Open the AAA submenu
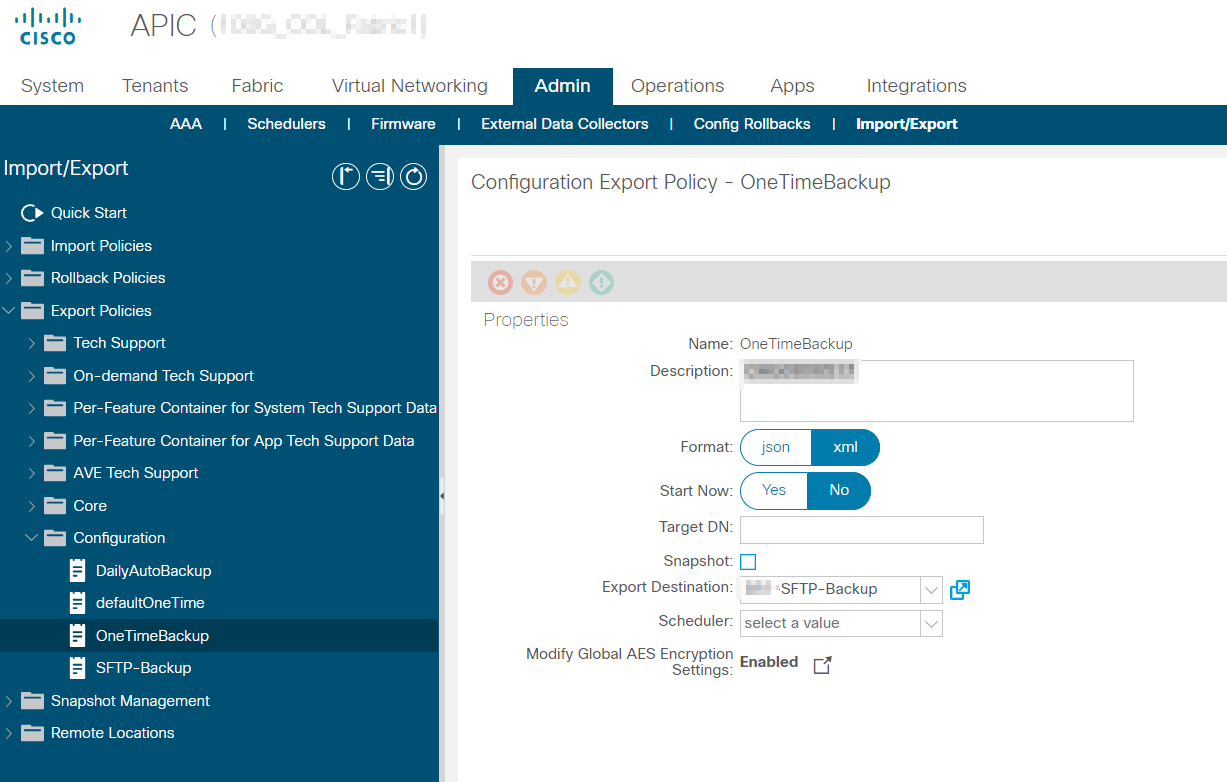 click(x=186, y=124)
